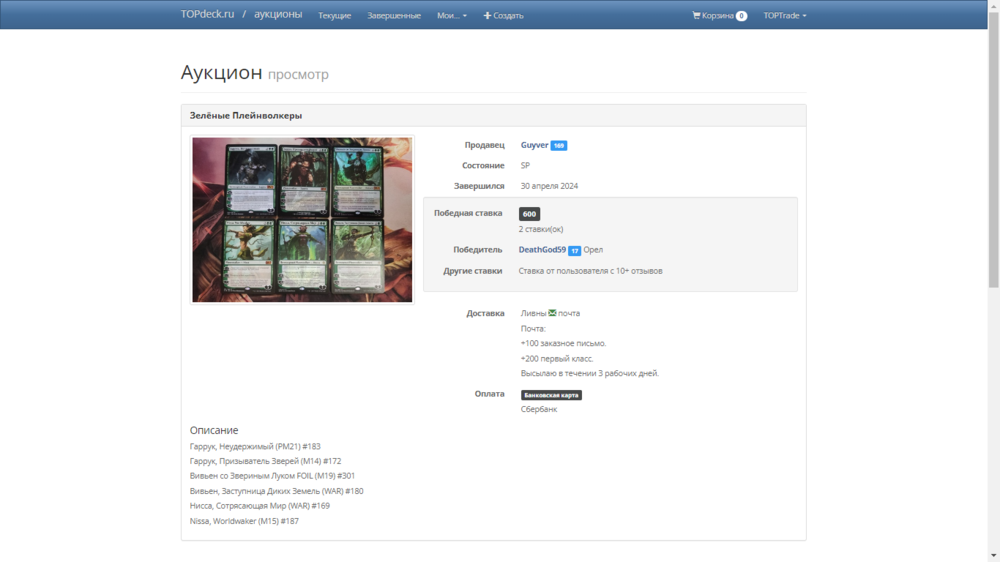1000x562 pixels.
Task: Click scrollbar down arrow at bottom right
Action: click(993, 555)
